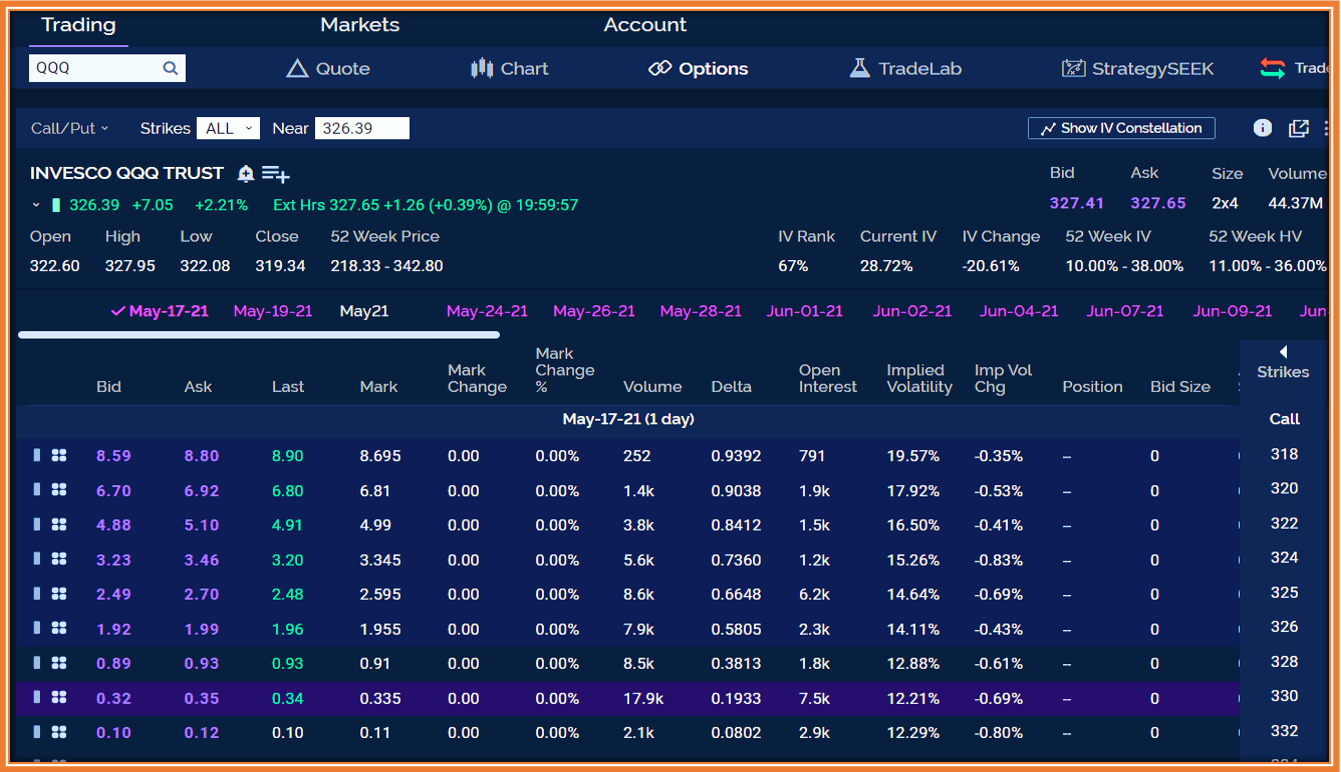The height and width of the screenshot is (772, 1341).
Task: Pop out the options chain window
Action: (x=1298, y=128)
